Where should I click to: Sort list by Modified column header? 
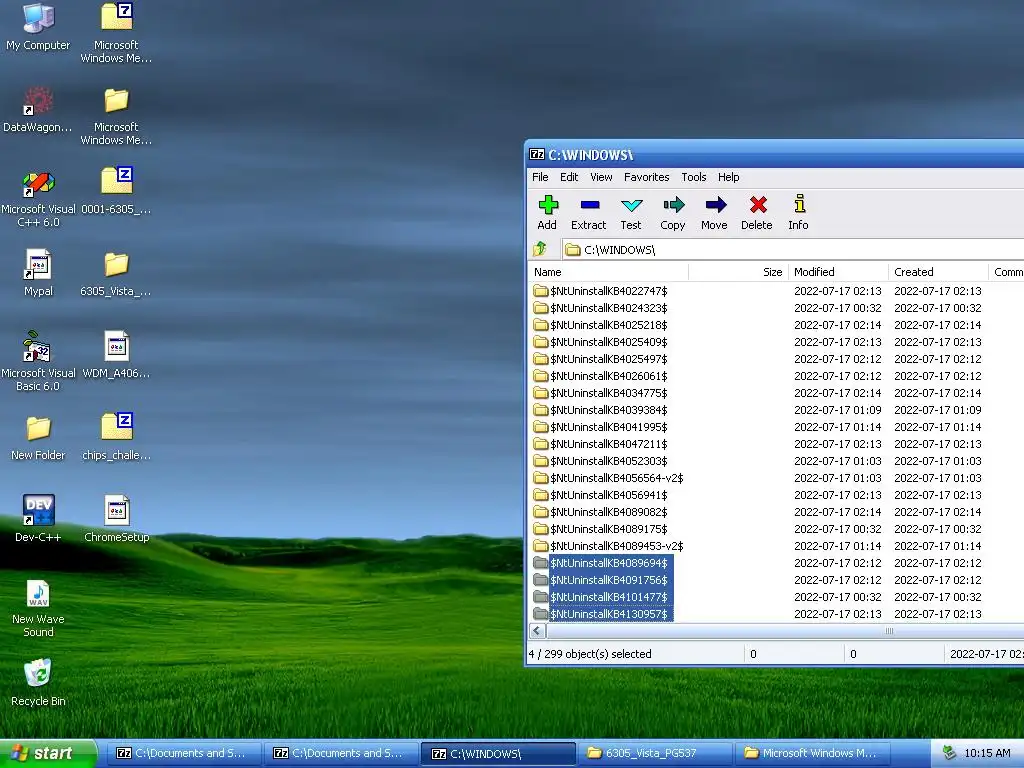(838, 272)
